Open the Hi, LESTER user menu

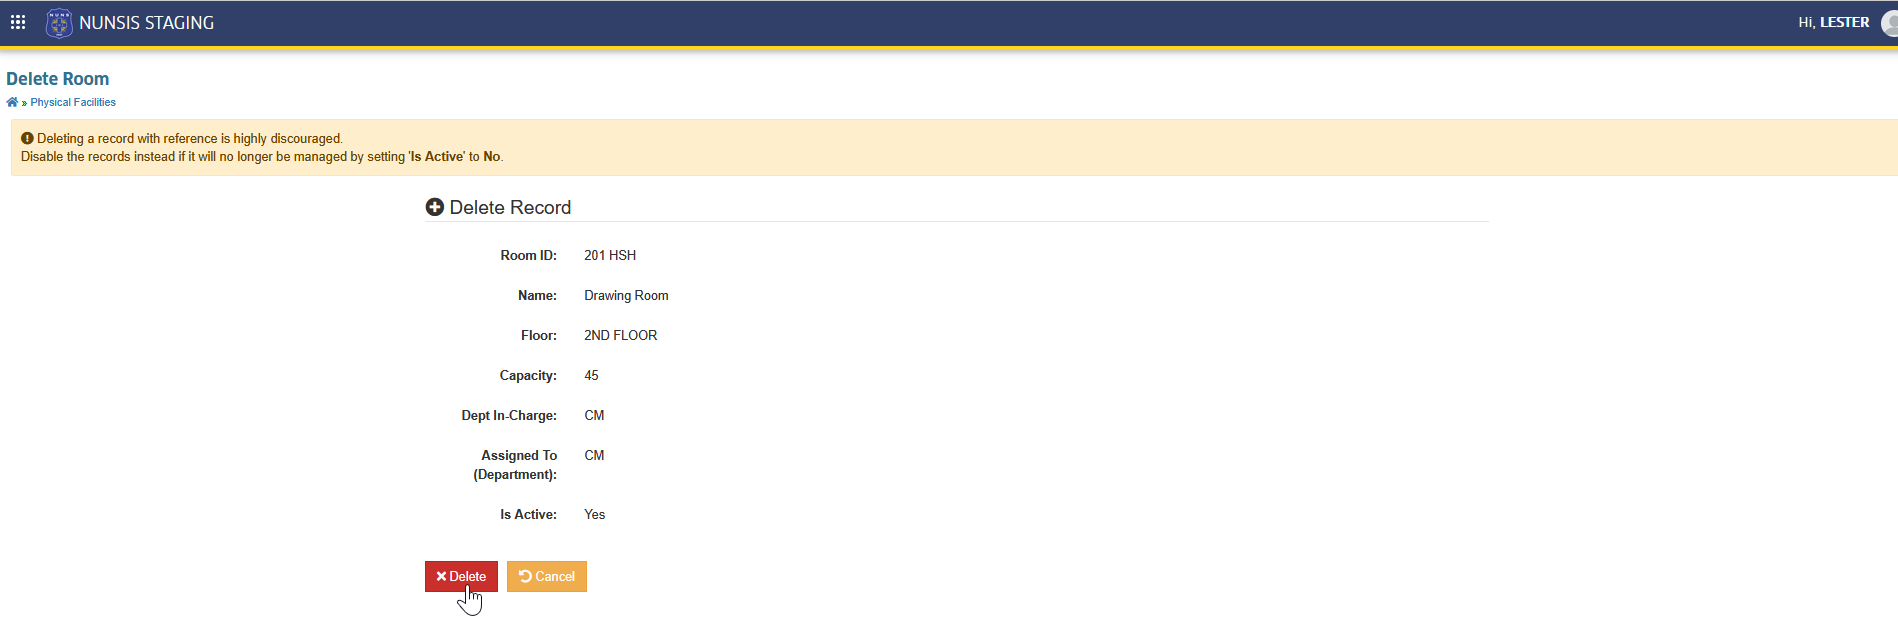[1833, 22]
